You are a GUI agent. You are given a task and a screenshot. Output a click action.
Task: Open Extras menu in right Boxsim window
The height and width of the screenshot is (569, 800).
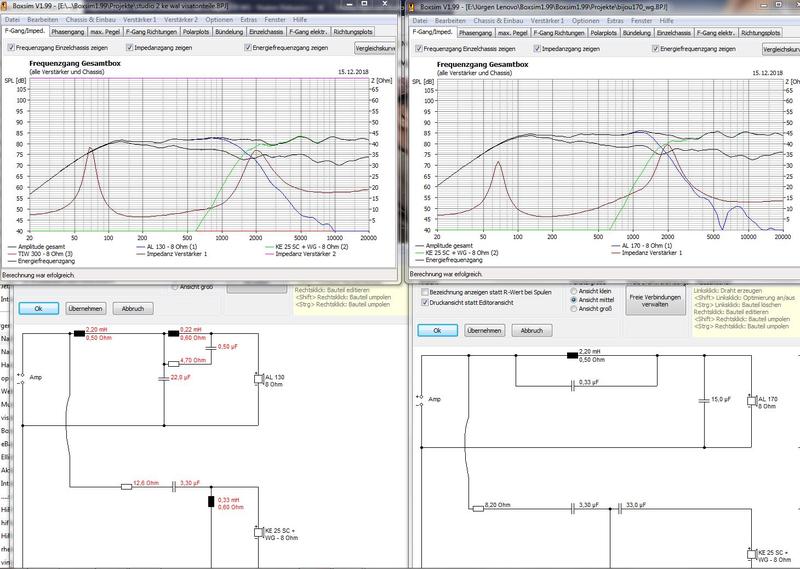pyautogui.click(x=615, y=20)
